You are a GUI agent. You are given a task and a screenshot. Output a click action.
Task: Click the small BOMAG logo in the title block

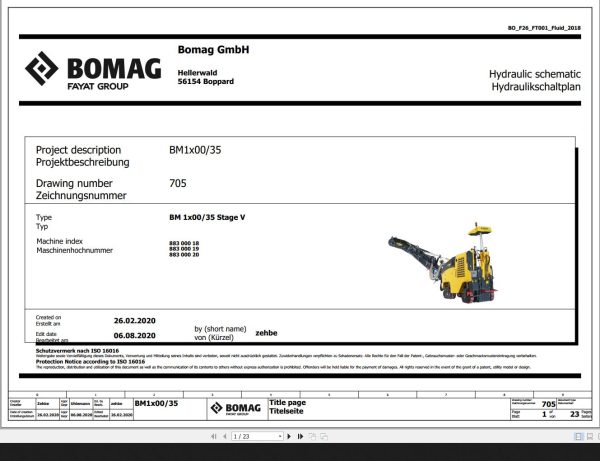(236, 409)
